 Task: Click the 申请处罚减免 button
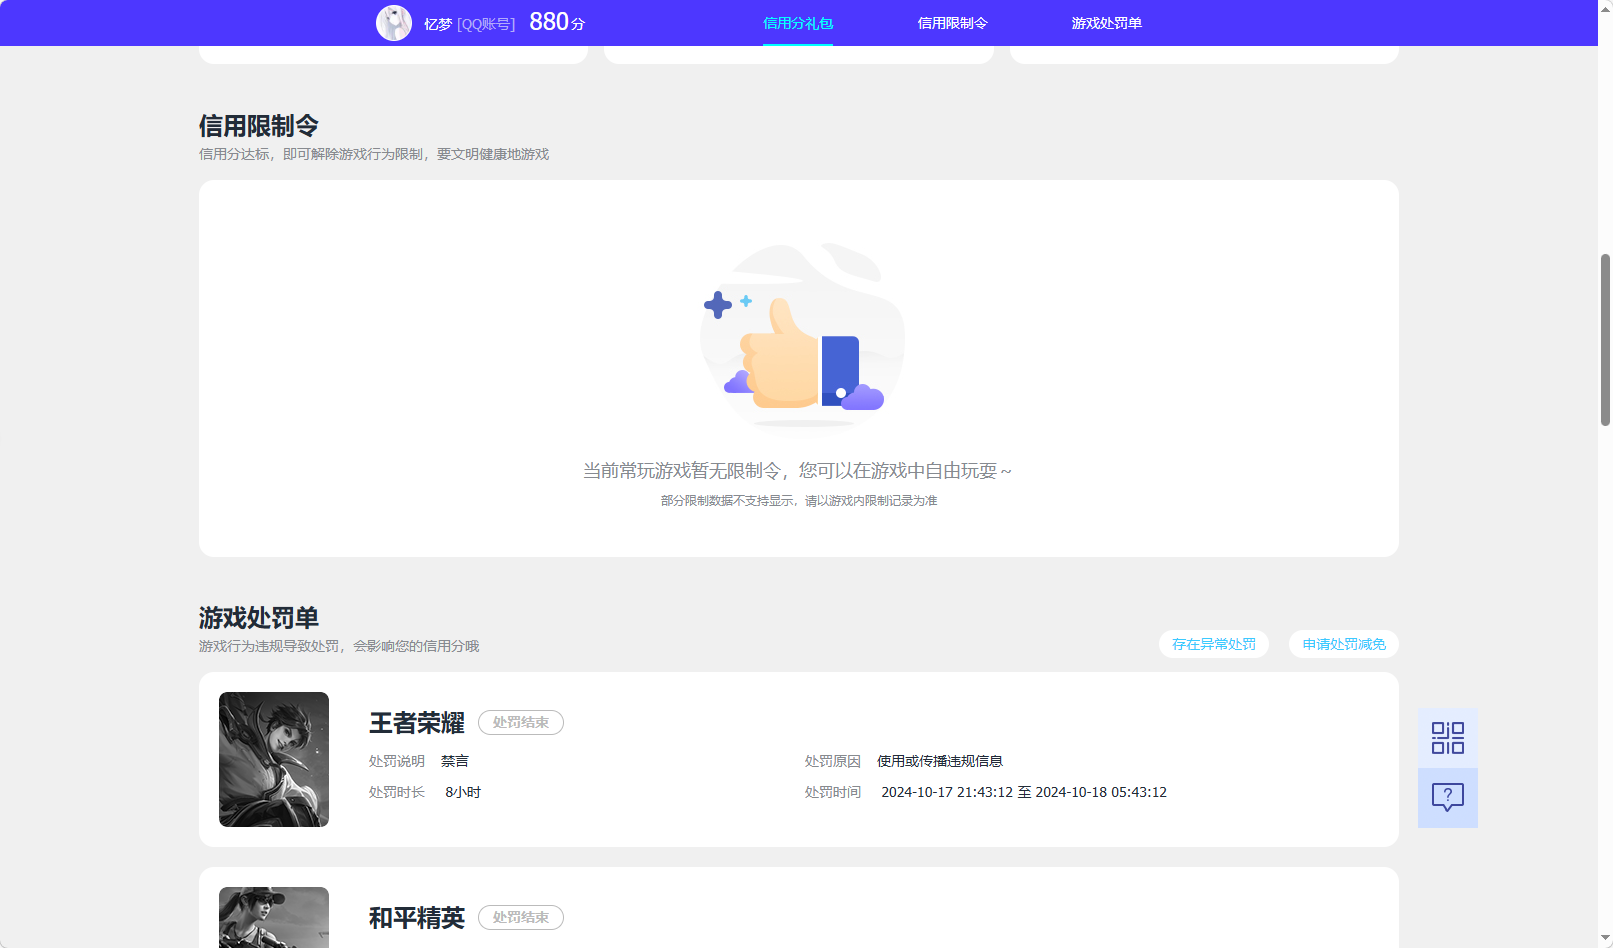click(1343, 644)
